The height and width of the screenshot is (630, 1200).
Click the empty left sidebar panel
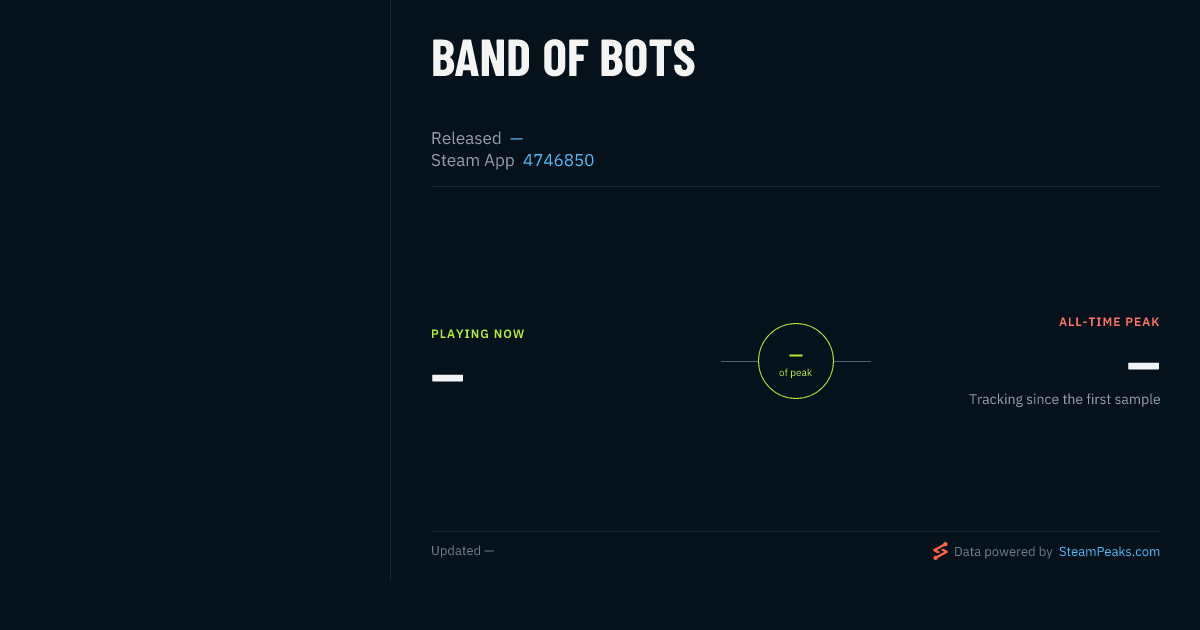(x=195, y=290)
